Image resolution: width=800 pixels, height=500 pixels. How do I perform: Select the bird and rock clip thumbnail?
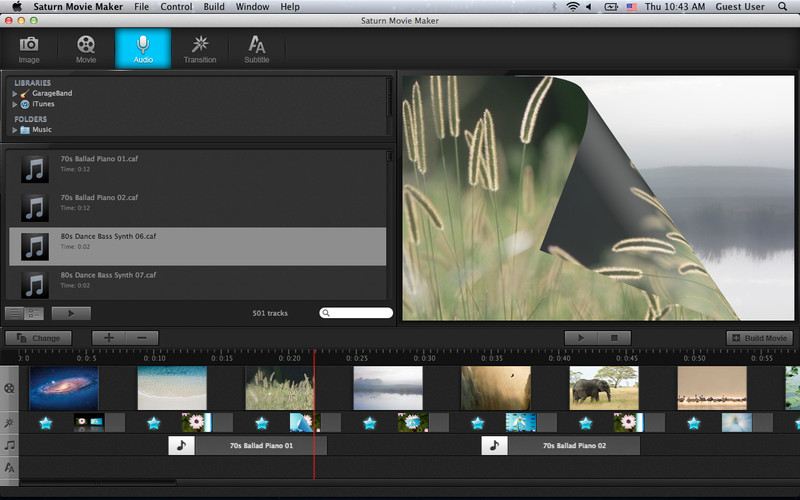pos(496,388)
